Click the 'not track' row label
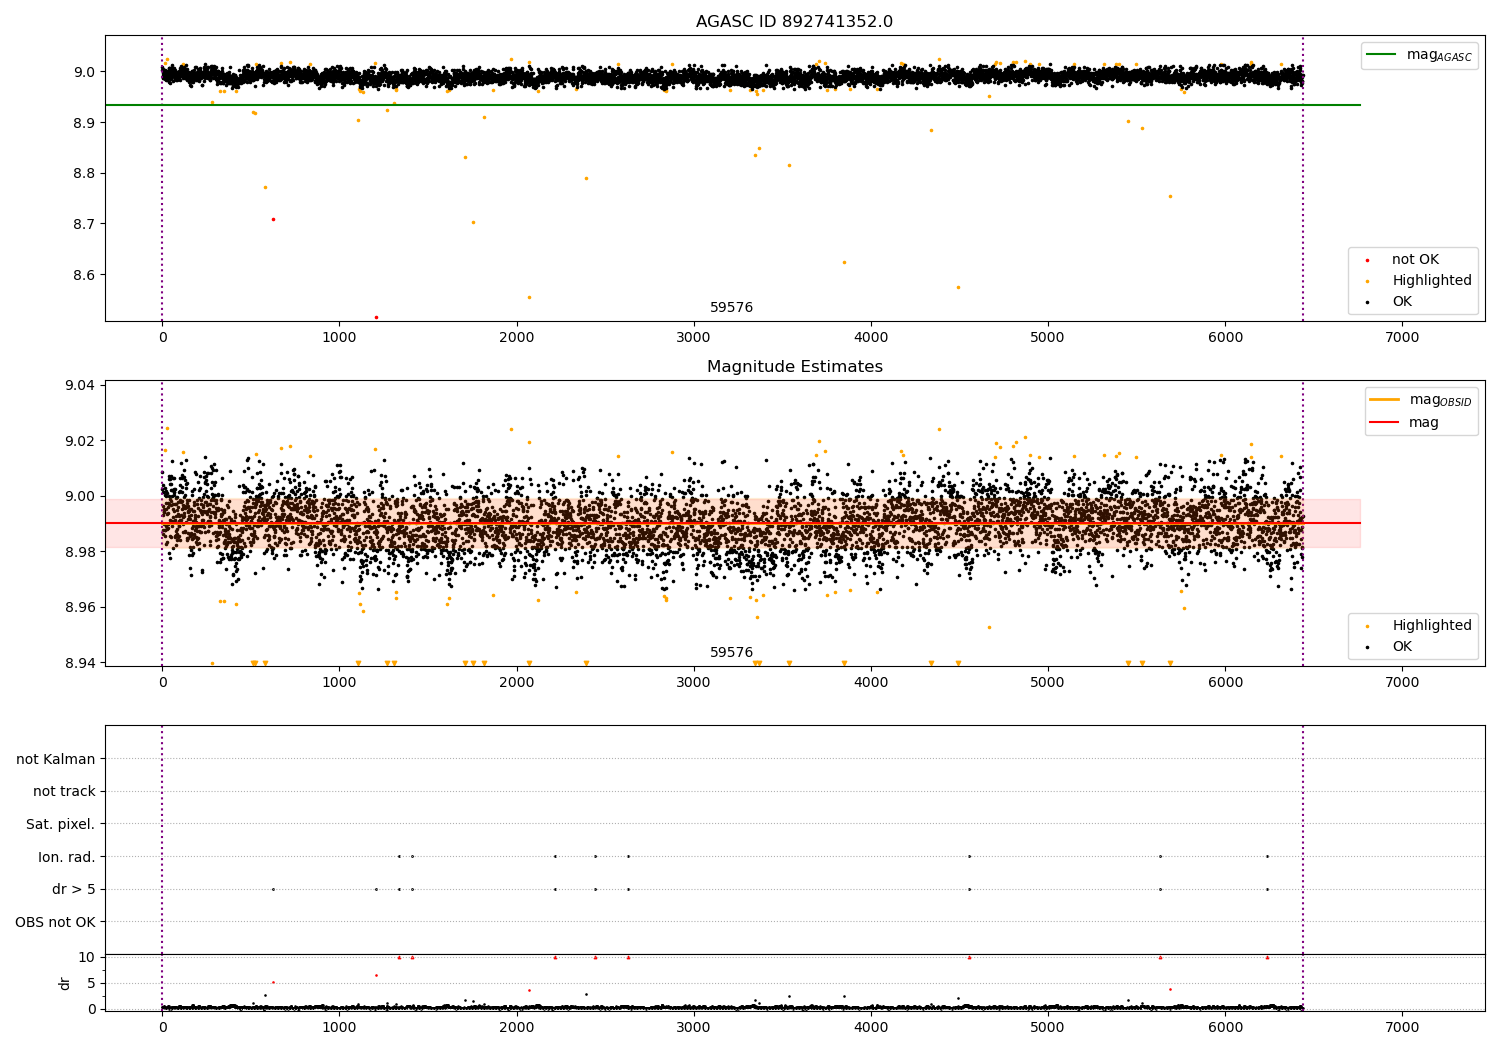The image size is (1500, 1050). 64,792
